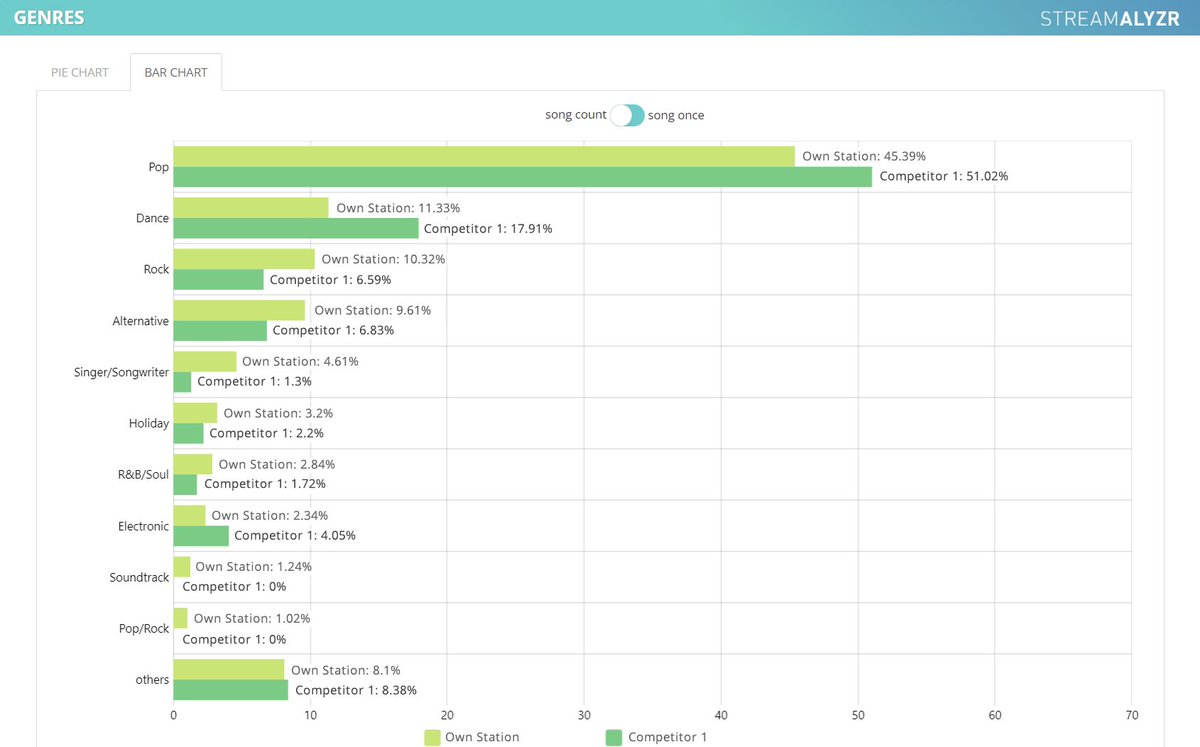
Task: Click 'Competitor 1: 6.83%' data label
Action: [x=334, y=331]
